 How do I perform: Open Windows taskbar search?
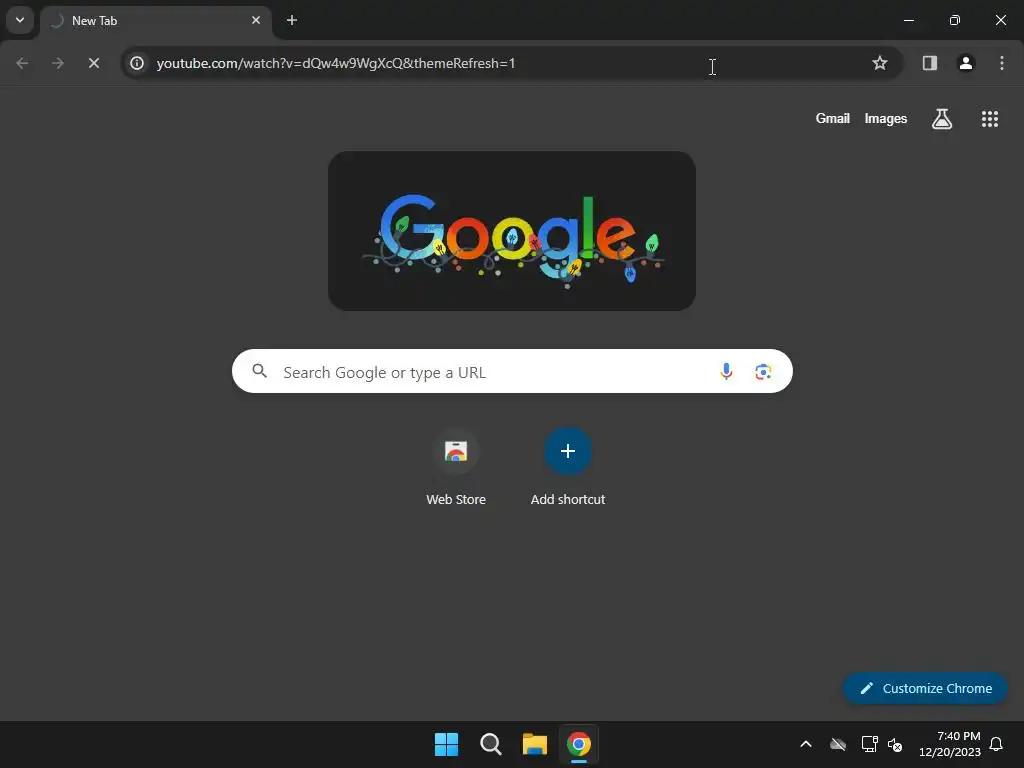(x=490, y=744)
